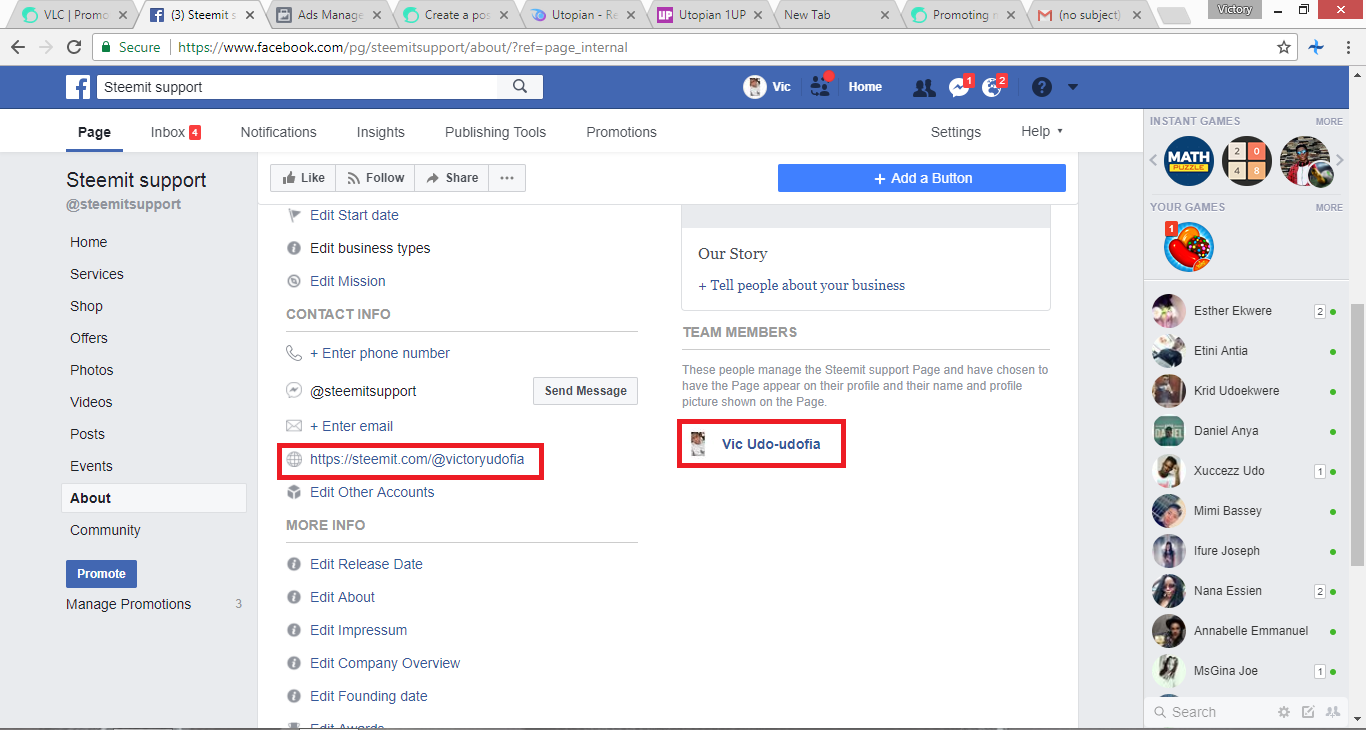This screenshot has width=1366, height=730.
Task: Open the Inbox tab
Action: 176,132
